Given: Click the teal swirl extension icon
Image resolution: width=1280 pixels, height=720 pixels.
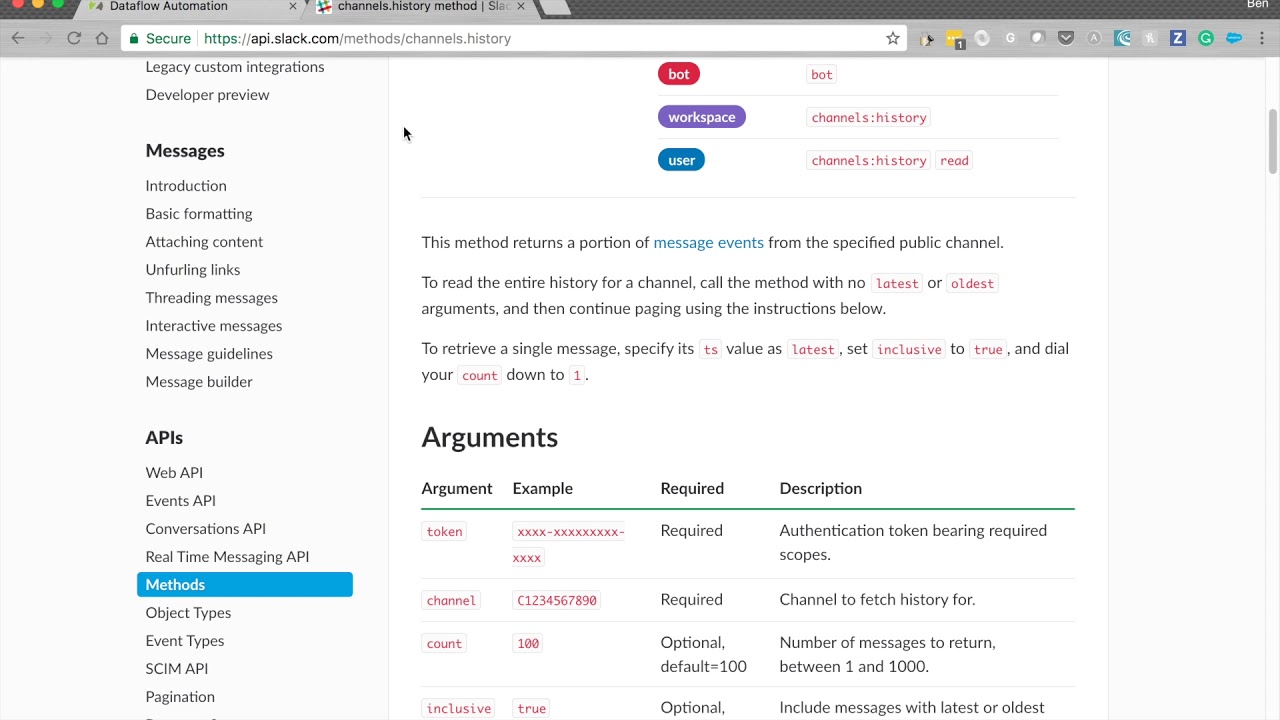Looking at the screenshot, I should (1122, 38).
